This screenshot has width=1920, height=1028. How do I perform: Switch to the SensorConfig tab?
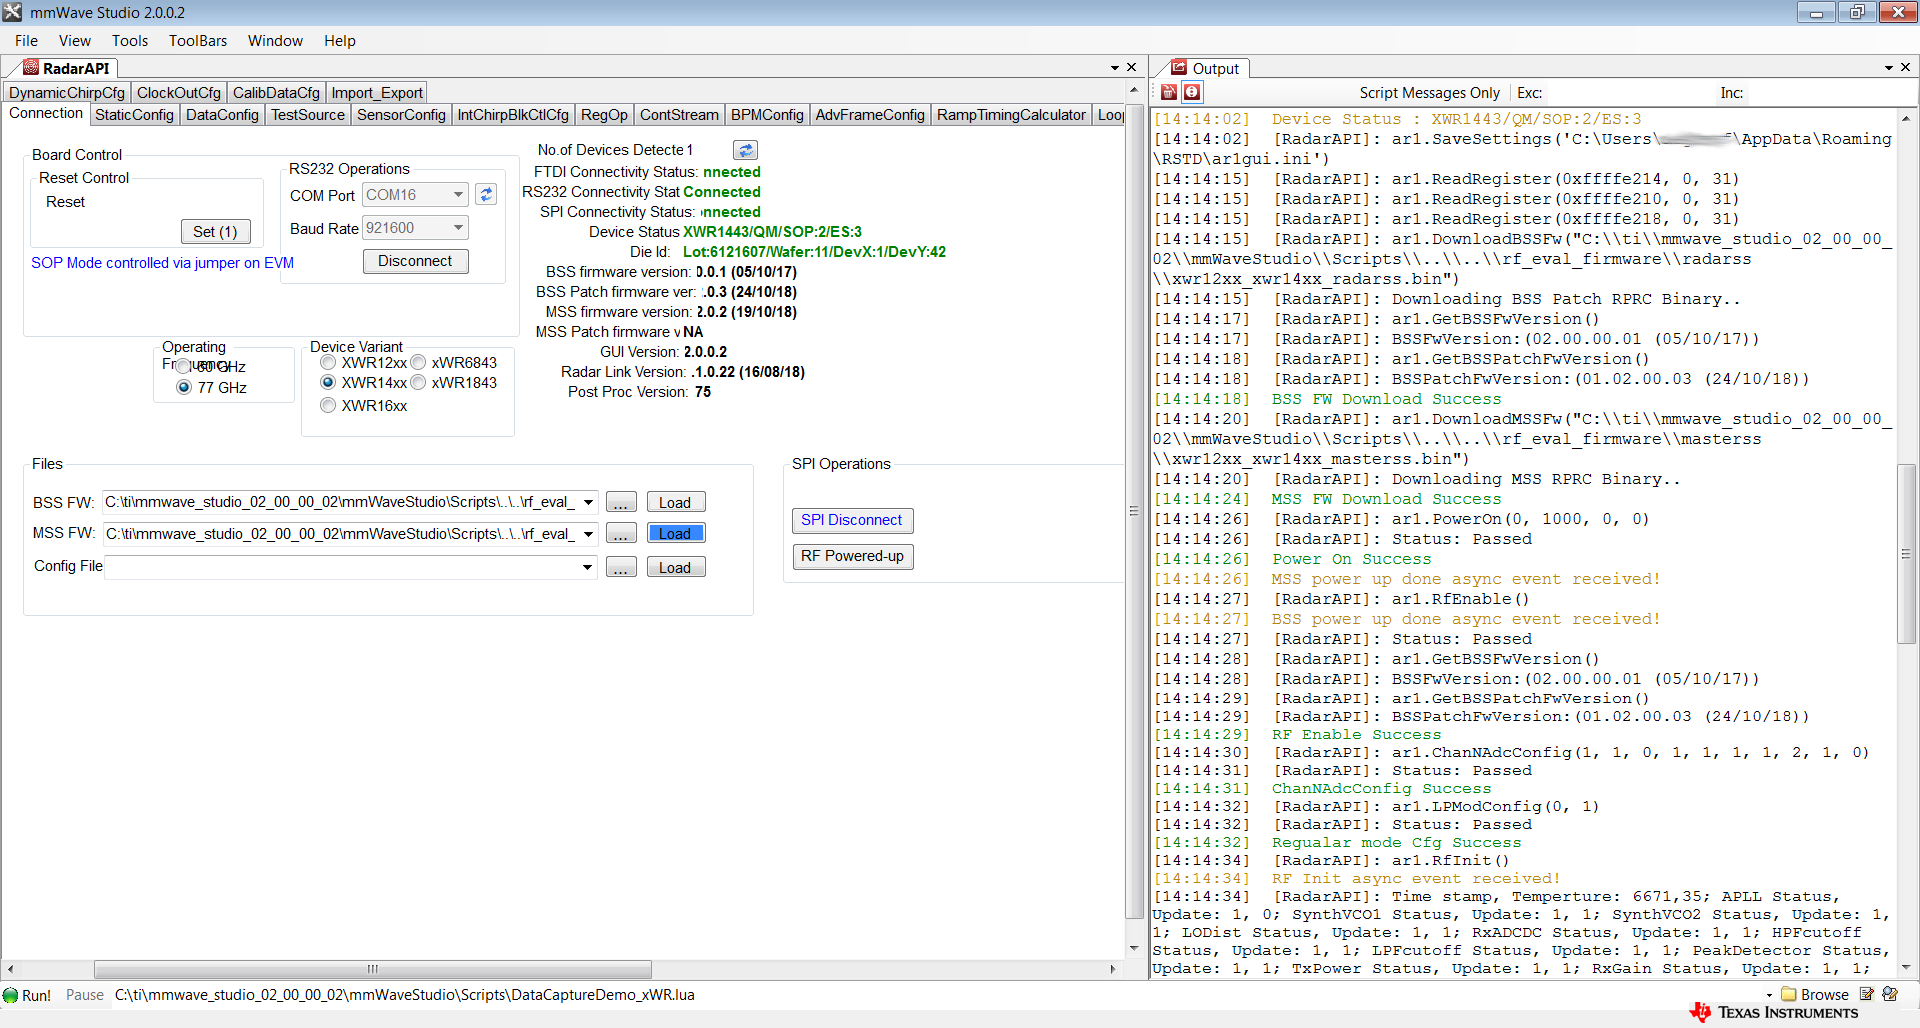tap(401, 115)
